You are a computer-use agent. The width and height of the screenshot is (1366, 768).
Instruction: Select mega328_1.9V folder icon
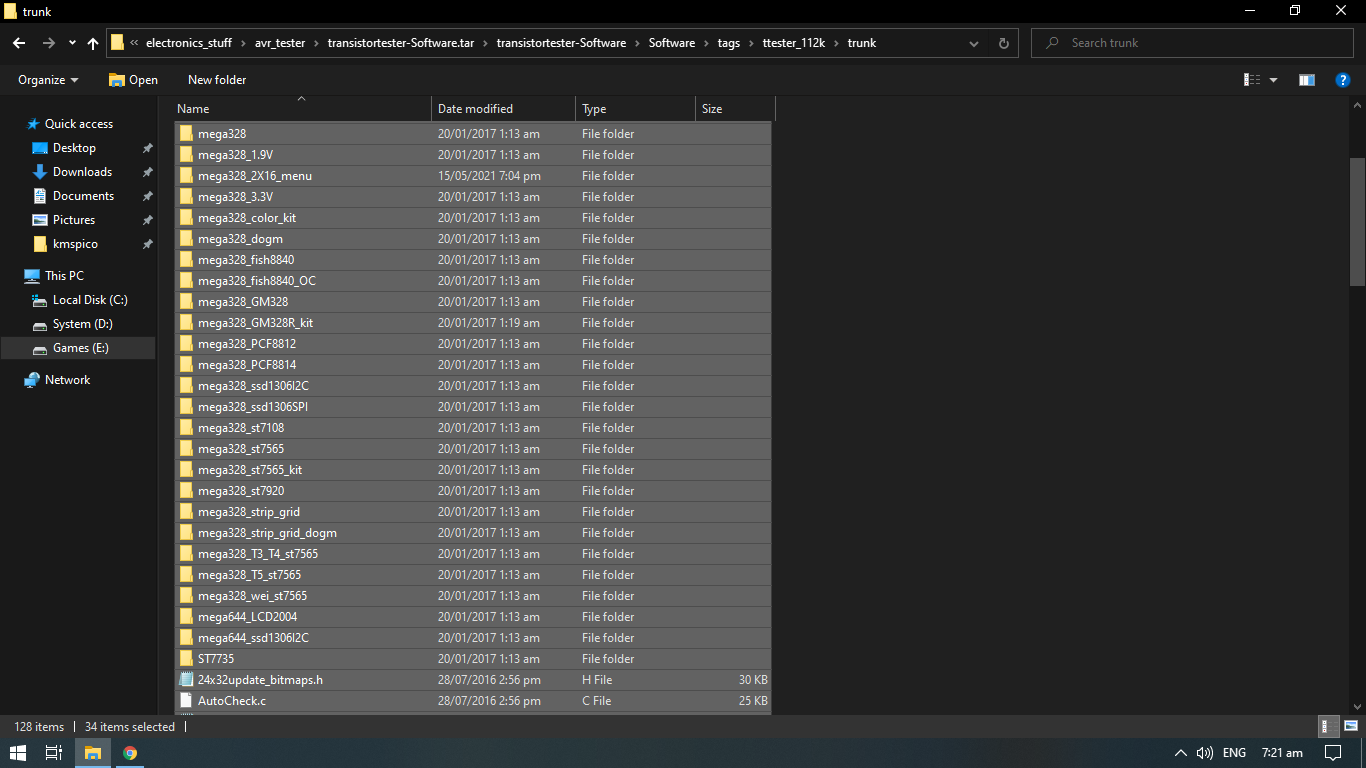coord(186,155)
